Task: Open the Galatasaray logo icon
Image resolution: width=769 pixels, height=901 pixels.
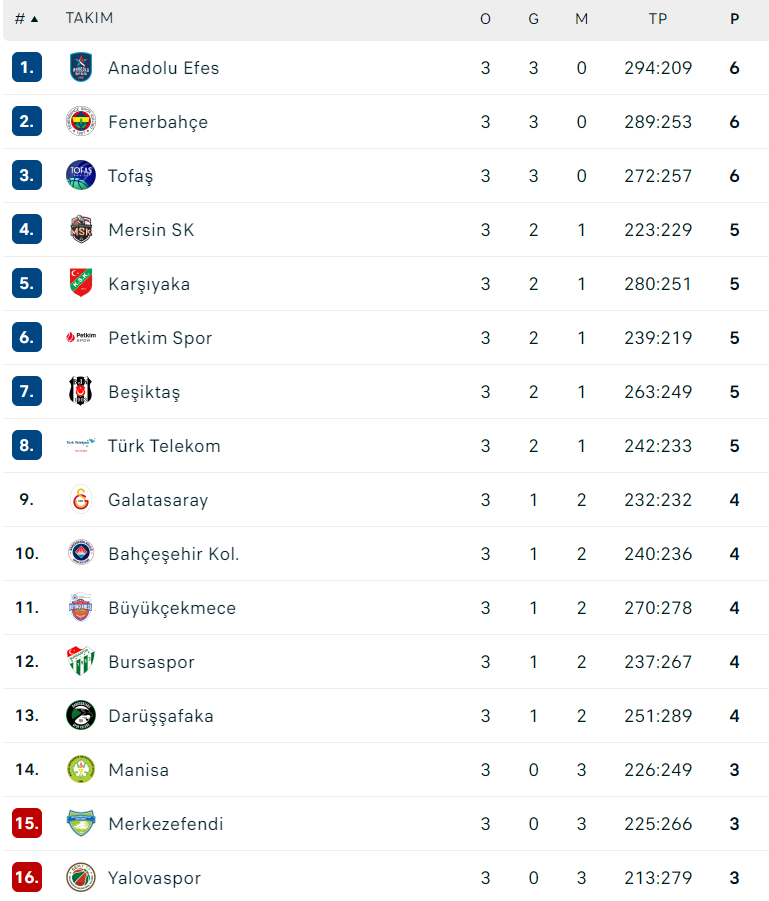Action: [81, 500]
